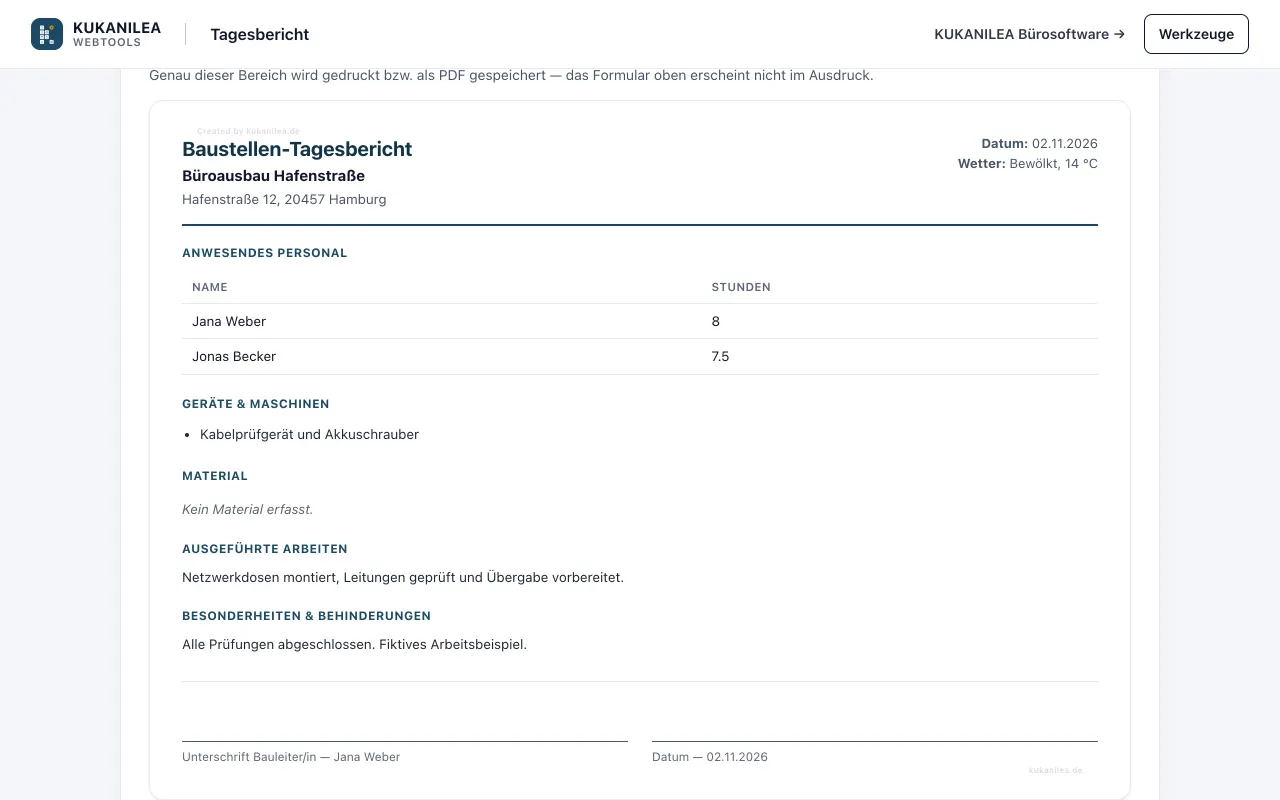Click the hours value 8
This screenshot has height=800, width=1280.
(716, 321)
